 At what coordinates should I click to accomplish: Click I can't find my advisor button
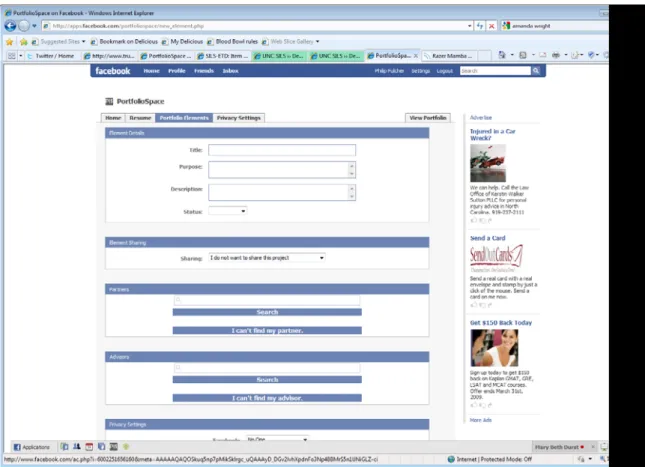point(267,398)
